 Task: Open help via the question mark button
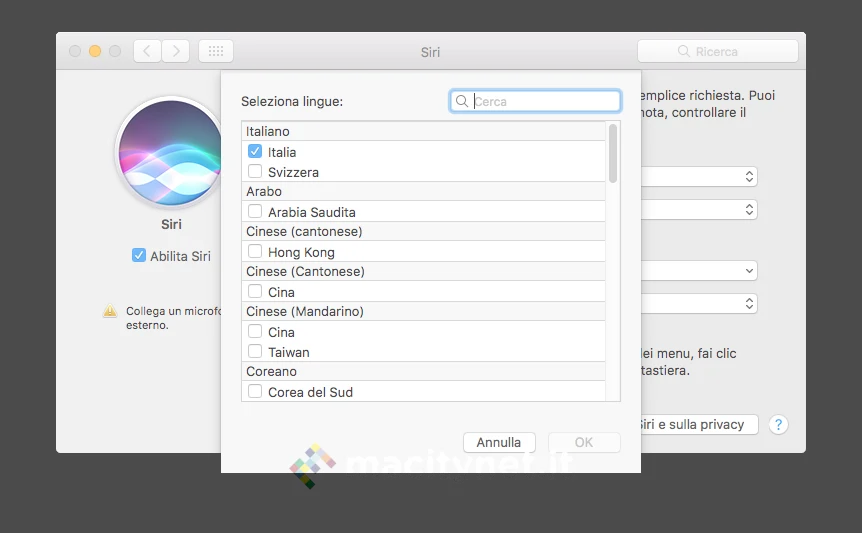pos(778,424)
